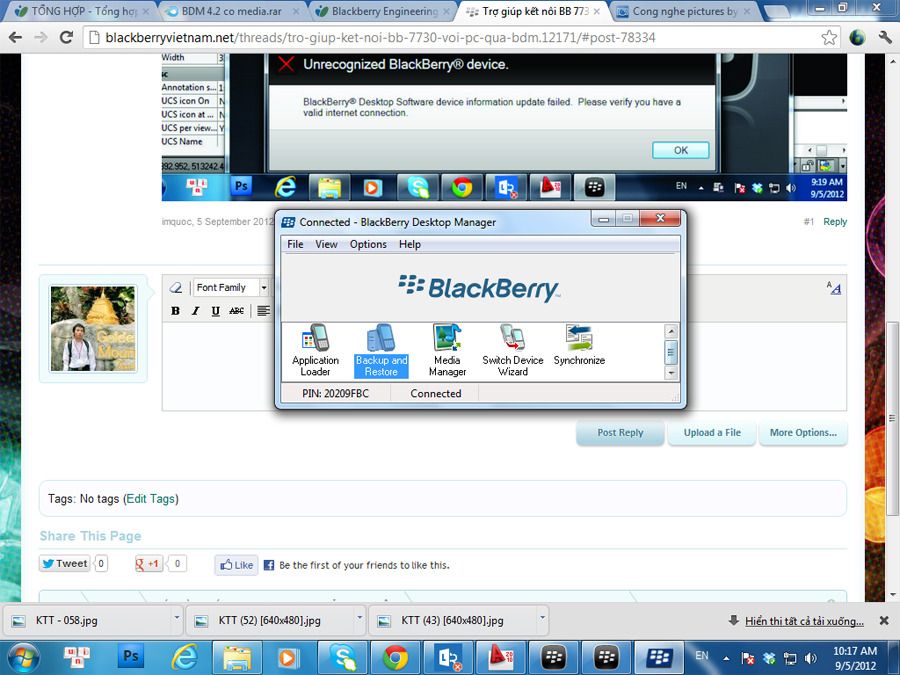The width and height of the screenshot is (900, 675).
Task: Go back in Chrome
Action: click(15, 38)
